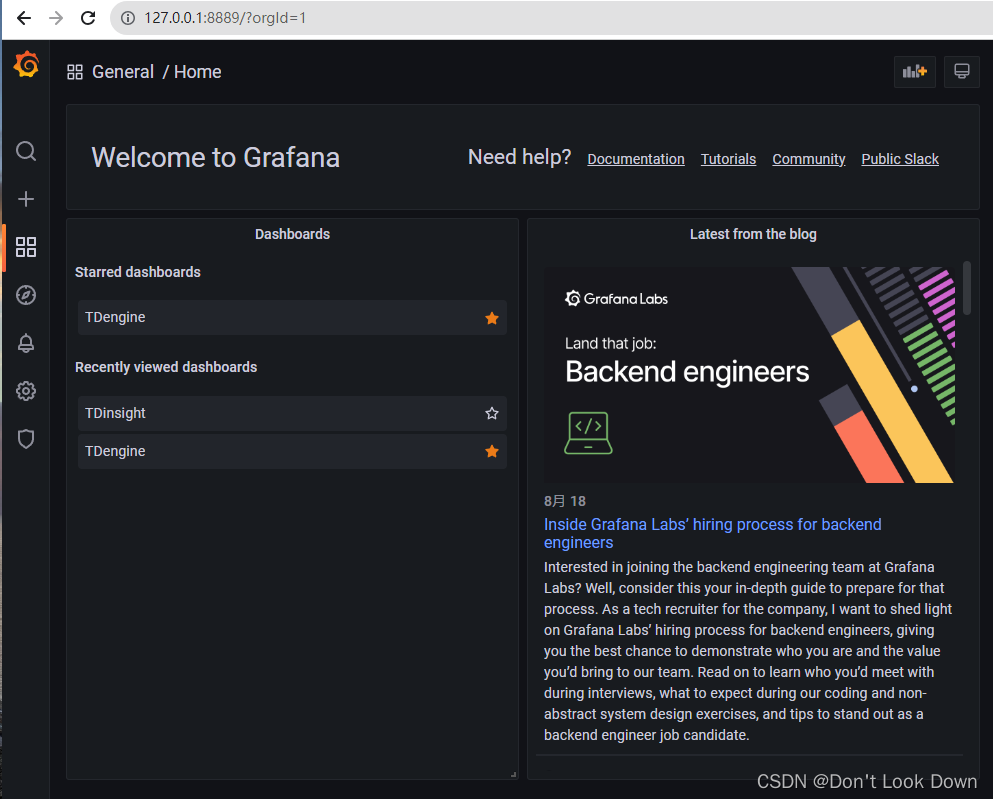993x799 pixels.
Task: Unstar TDengine in Recently viewed dashboards
Action: point(491,451)
